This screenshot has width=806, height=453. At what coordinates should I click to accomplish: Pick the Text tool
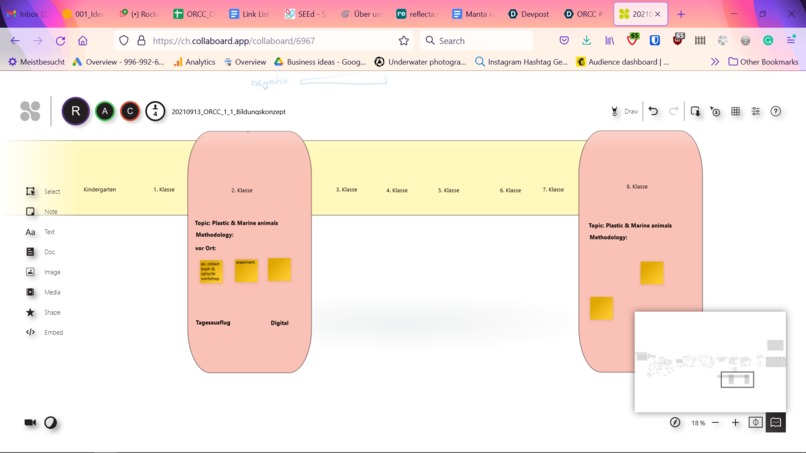pyautogui.click(x=40, y=232)
